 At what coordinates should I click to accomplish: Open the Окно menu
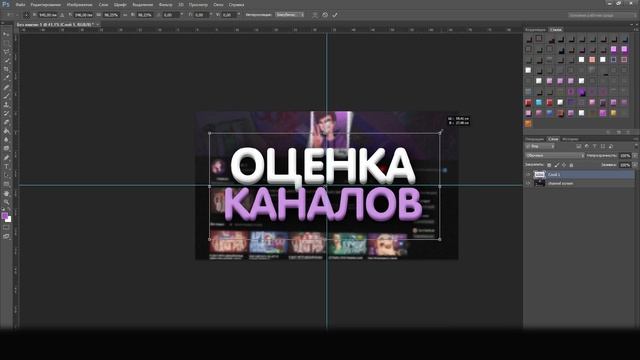[x=218, y=5]
